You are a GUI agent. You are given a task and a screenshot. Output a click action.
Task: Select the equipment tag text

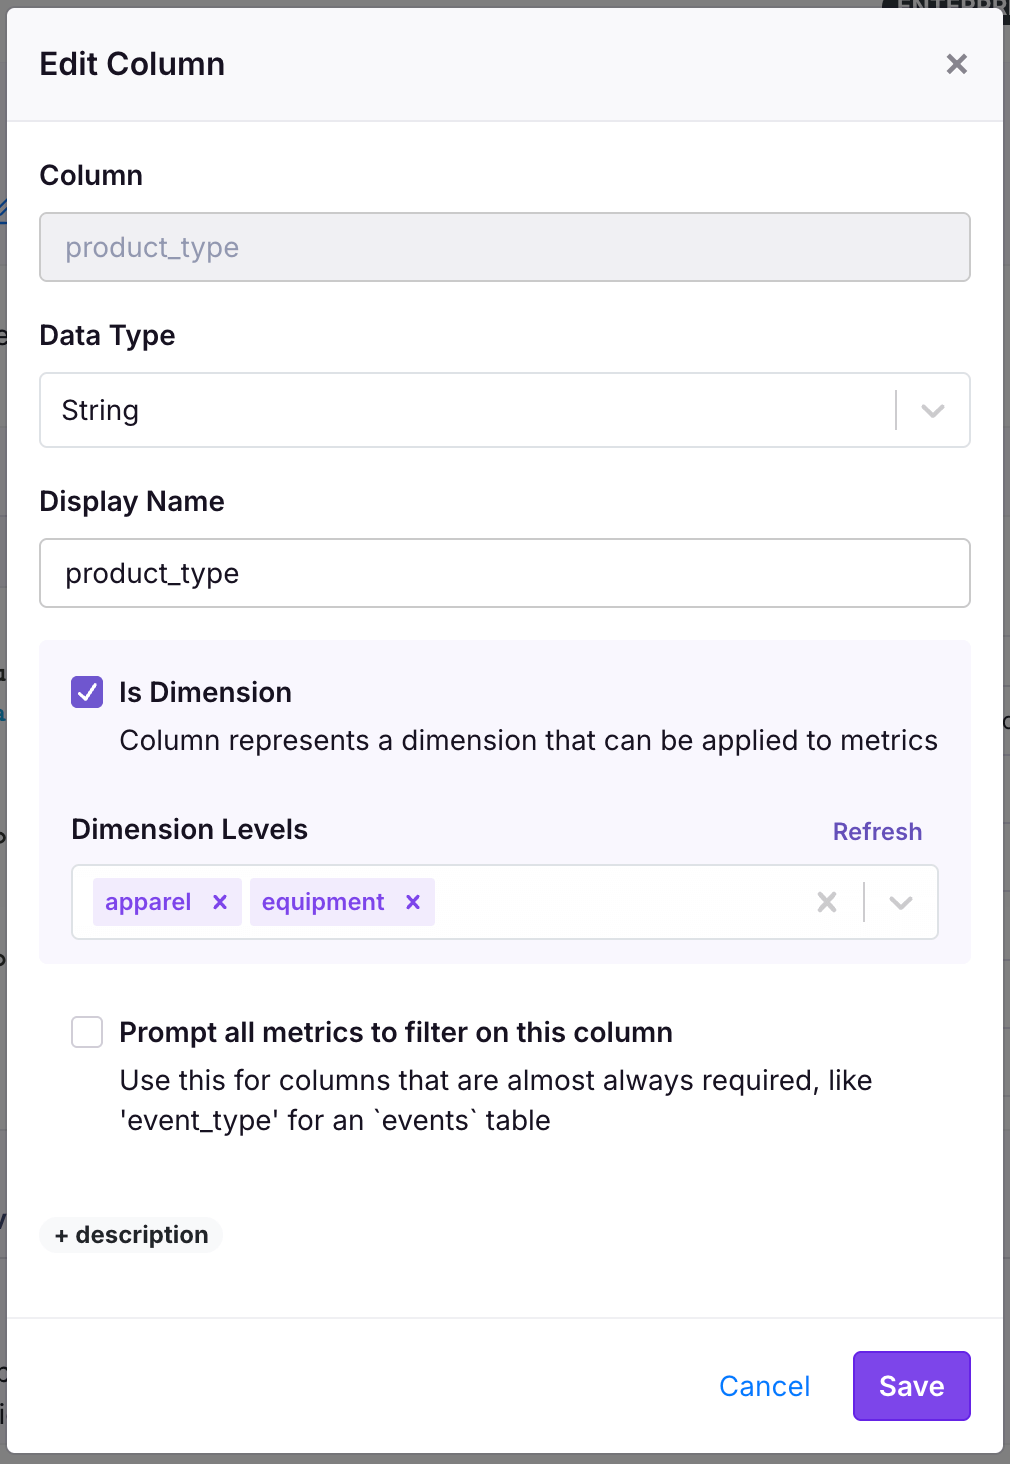[323, 902]
